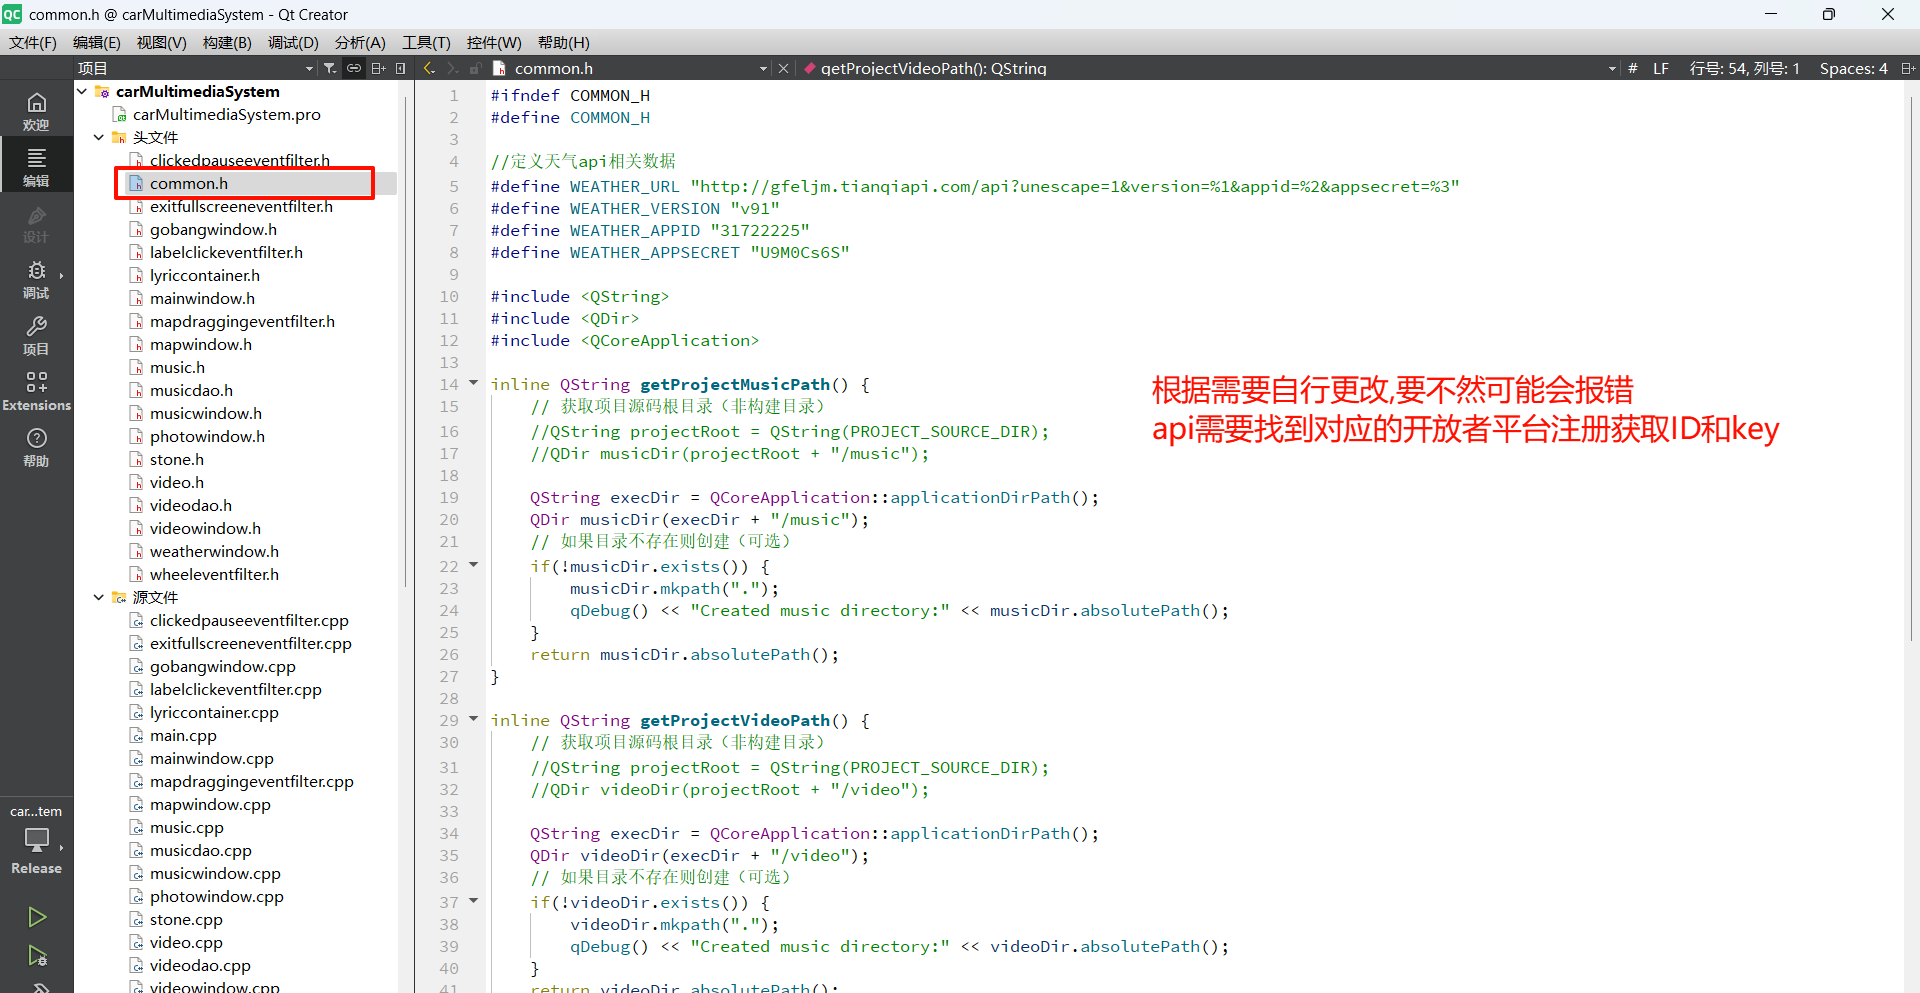Select mainwindow.h in the tree
The image size is (1920, 993).
point(202,298)
